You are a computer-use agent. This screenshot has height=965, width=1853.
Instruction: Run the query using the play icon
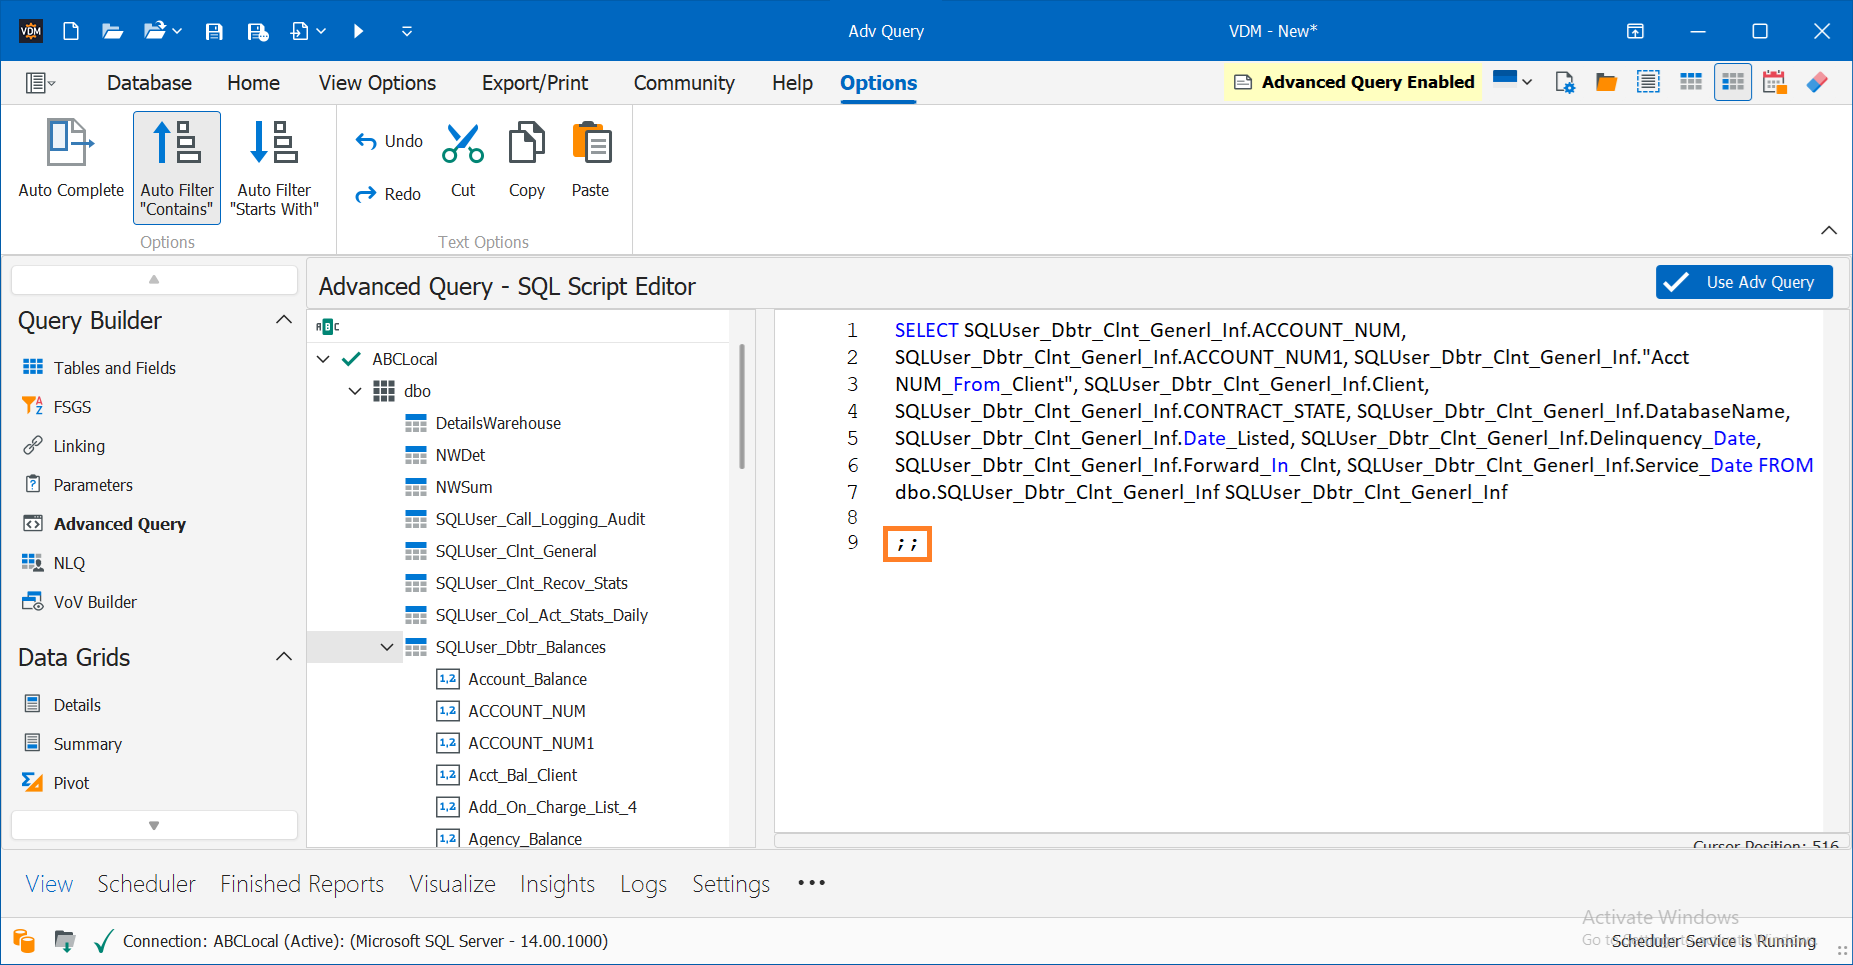point(358,31)
